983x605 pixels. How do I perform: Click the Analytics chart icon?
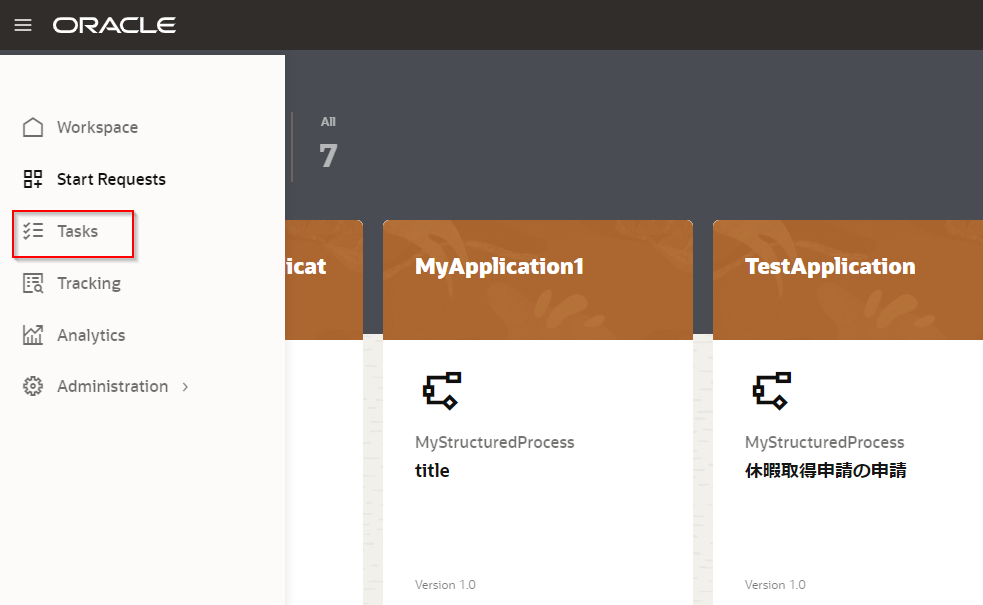coord(33,335)
